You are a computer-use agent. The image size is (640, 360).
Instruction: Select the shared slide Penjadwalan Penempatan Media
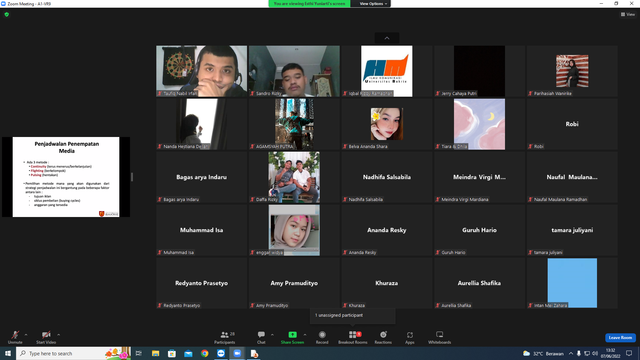(x=66, y=177)
